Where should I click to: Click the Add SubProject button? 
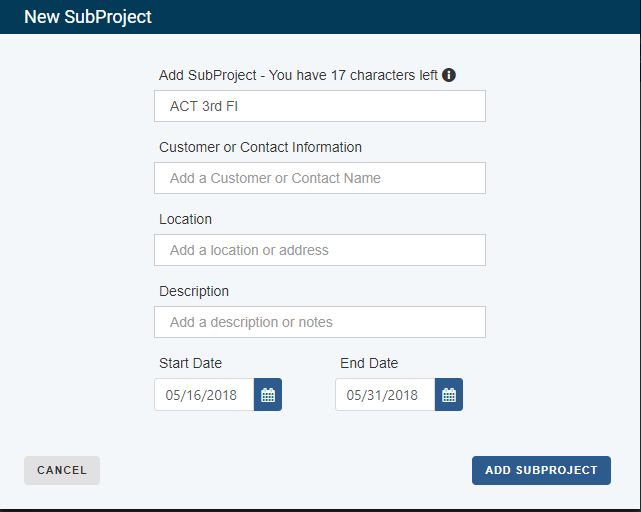coord(541,470)
